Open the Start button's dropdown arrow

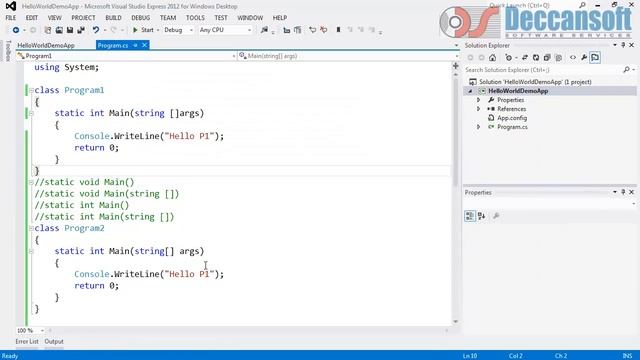pyautogui.click(x=158, y=30)
